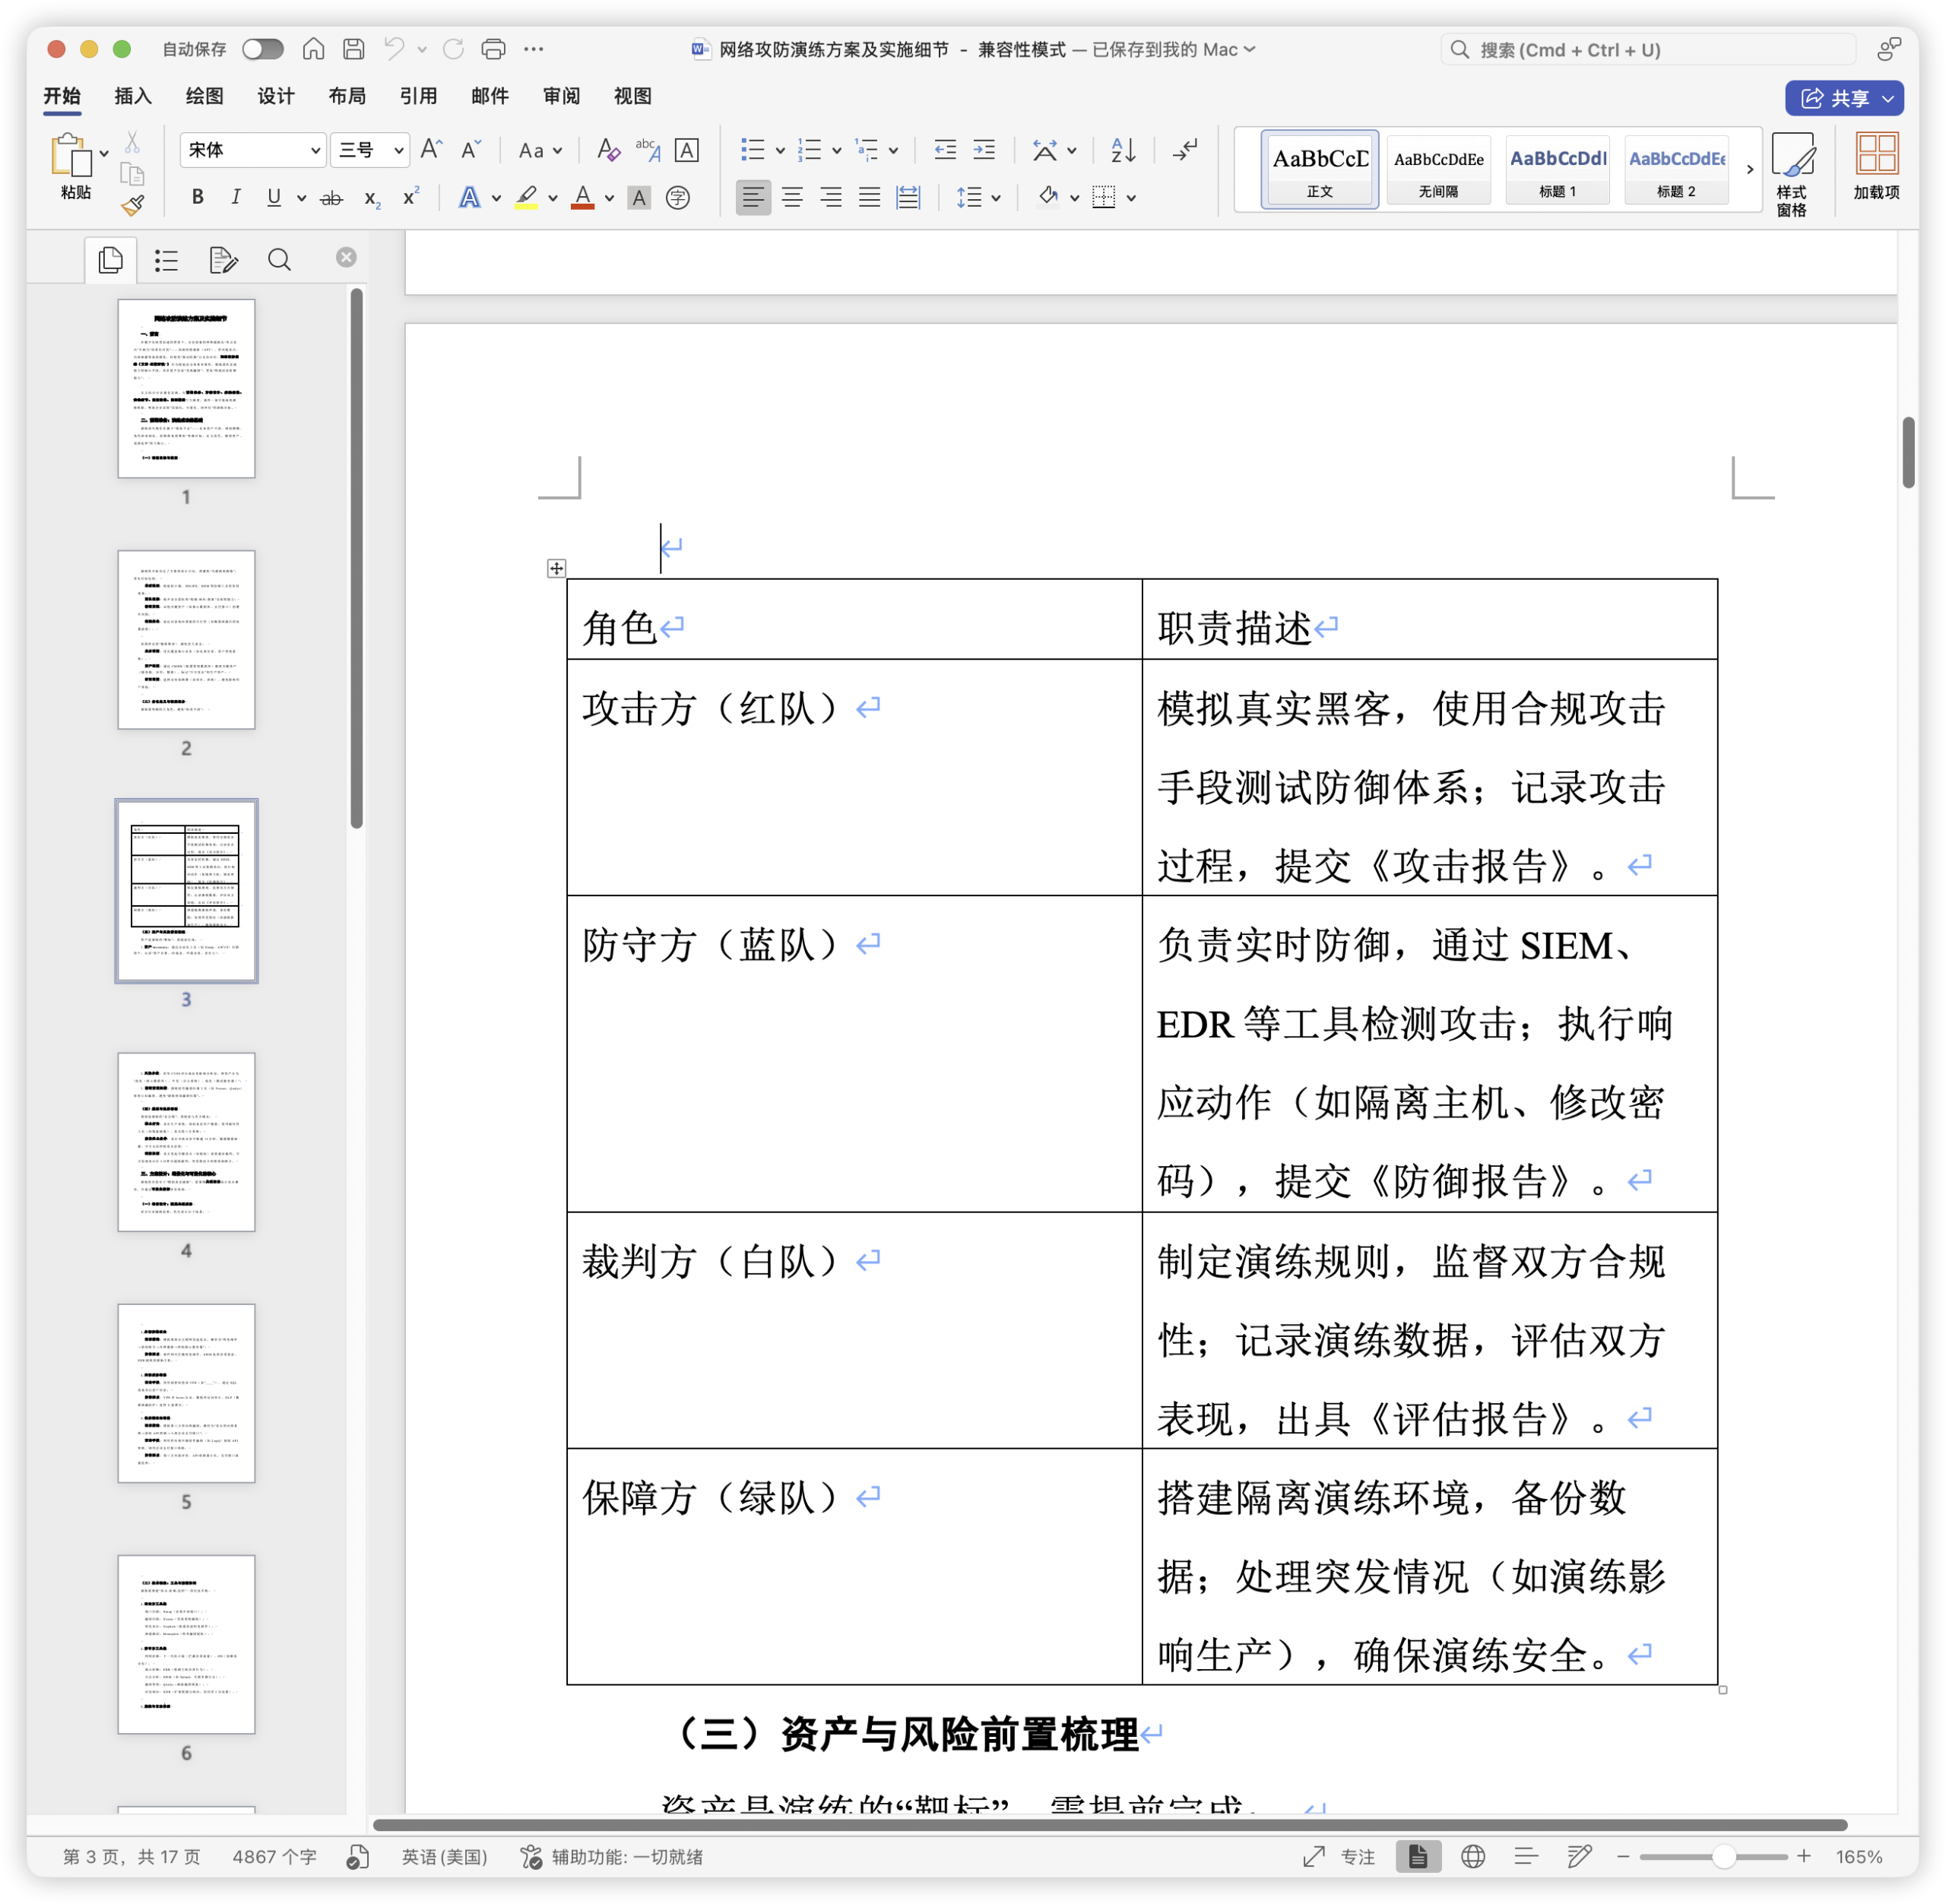
Task: Decrease paragraph indent
Action: coord(945,150)
